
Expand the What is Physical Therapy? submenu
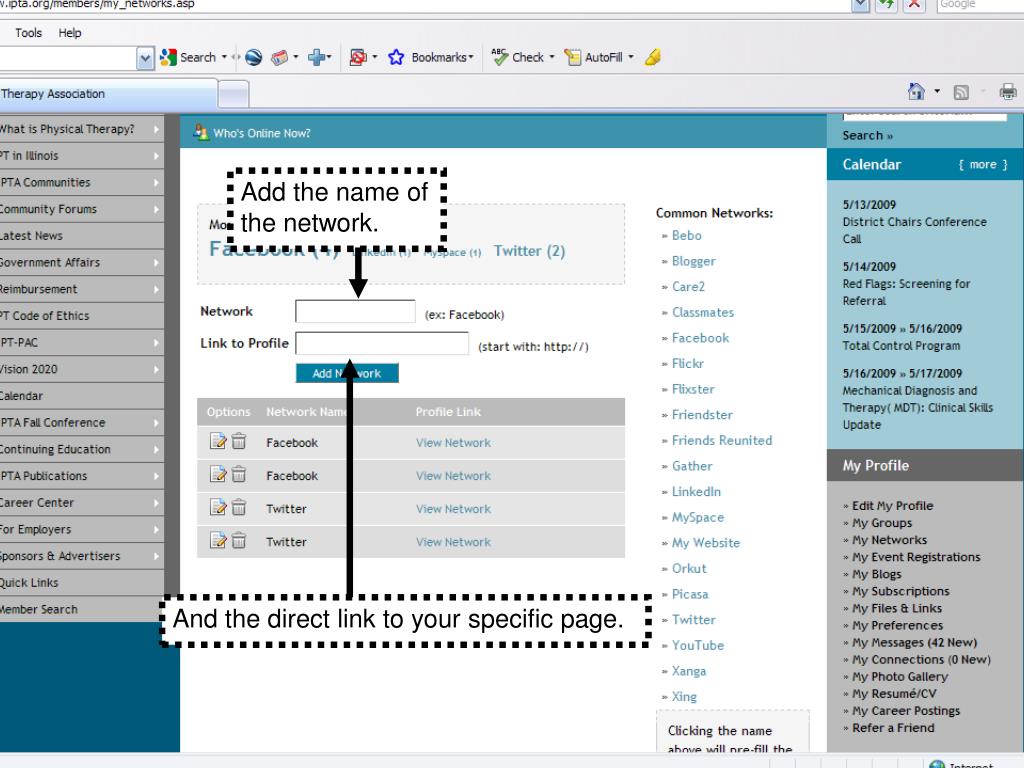156,129
